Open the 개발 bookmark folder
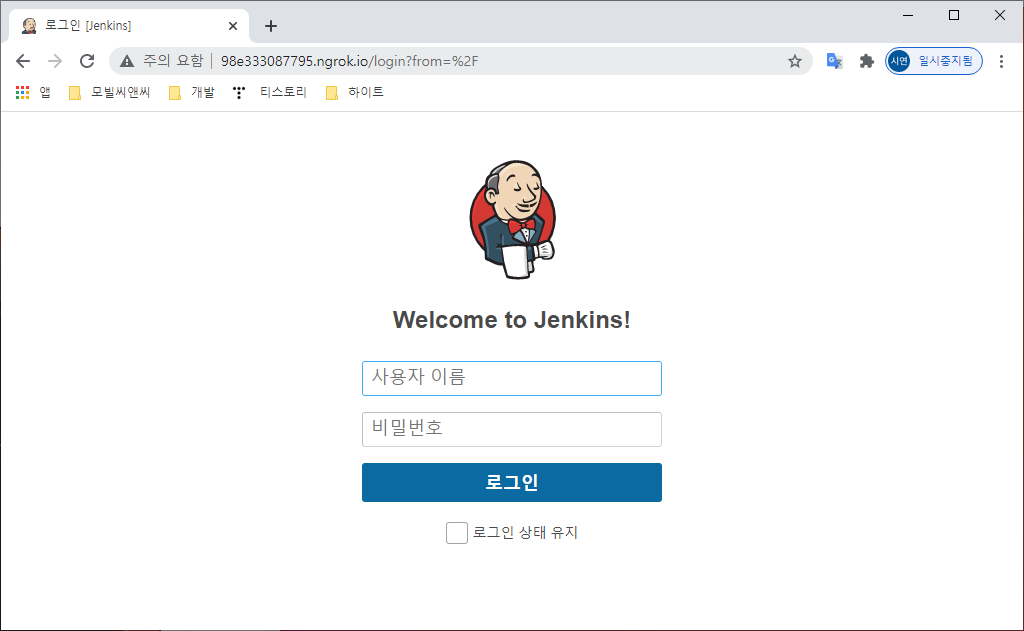Screen dimensions: 1024x631 pos(192,93)
